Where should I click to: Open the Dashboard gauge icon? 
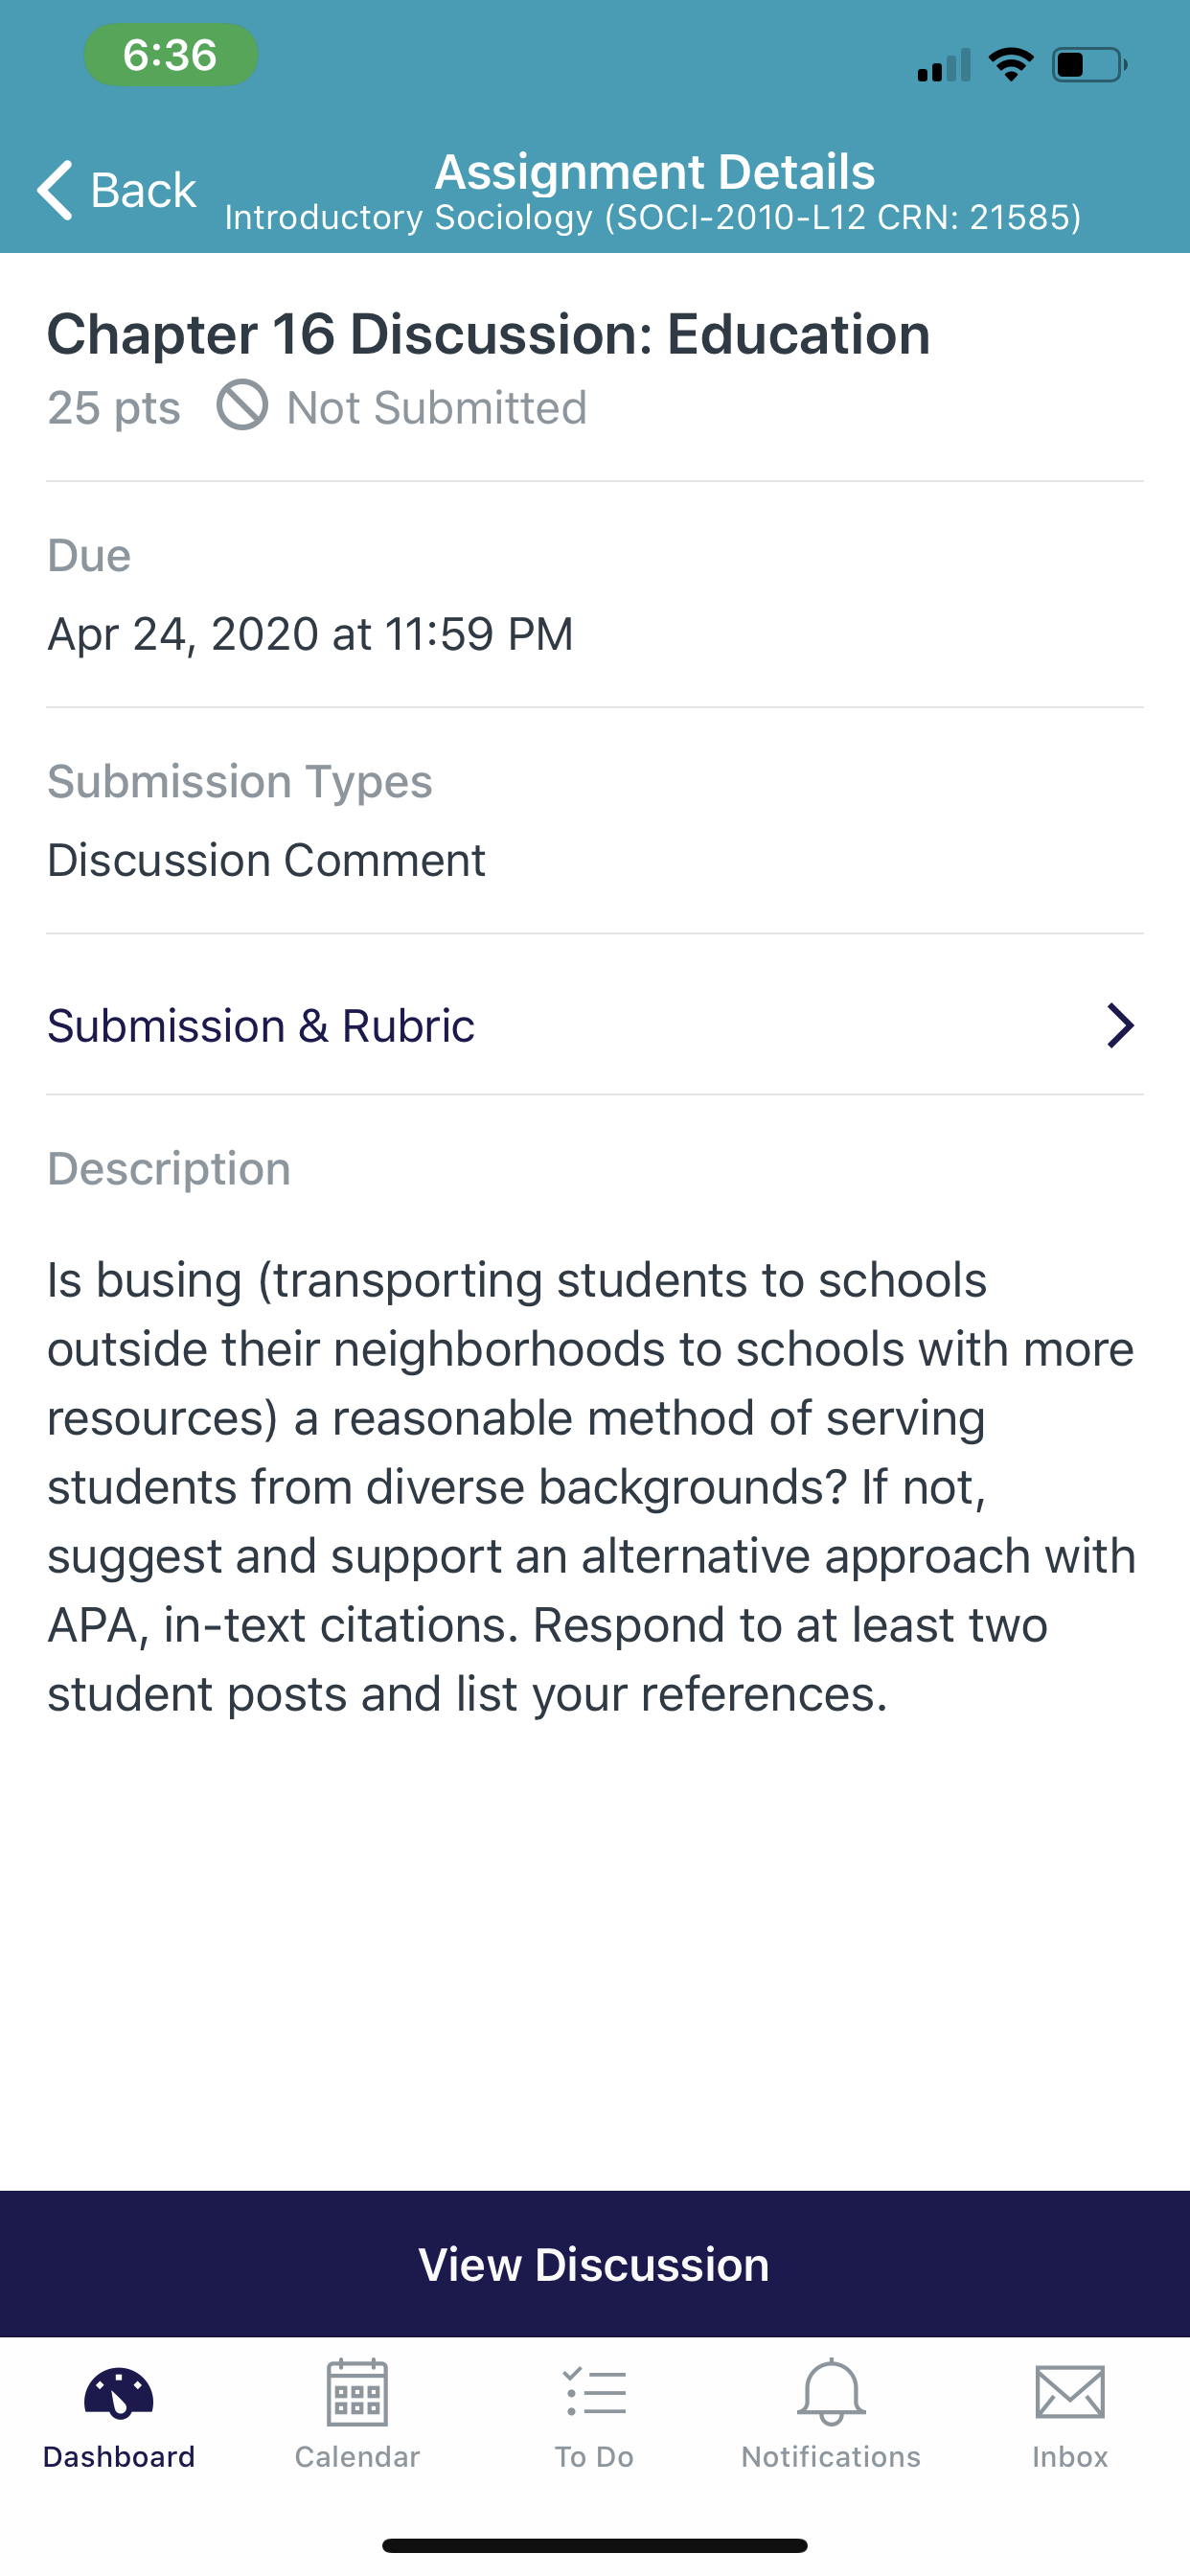click(119, 2393)
